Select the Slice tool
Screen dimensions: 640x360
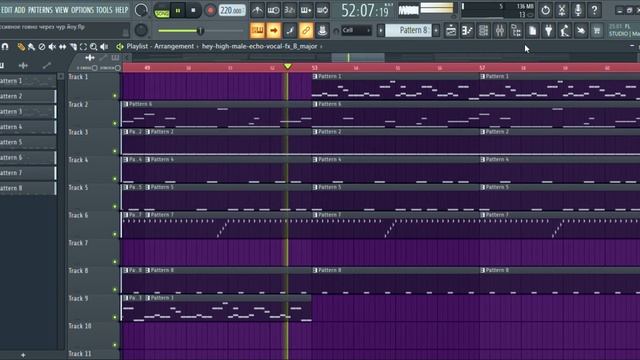73,47
